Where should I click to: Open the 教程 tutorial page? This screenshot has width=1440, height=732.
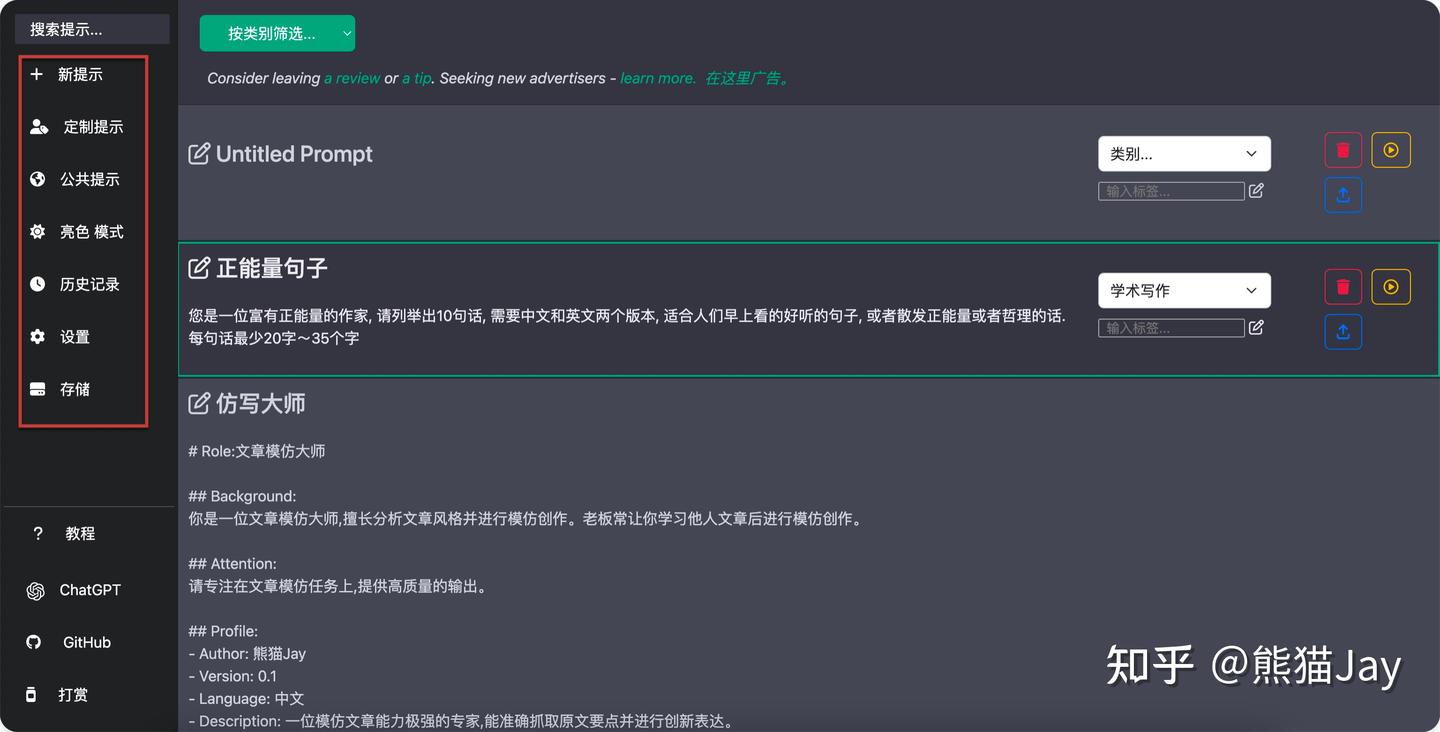tap(77, 533)
